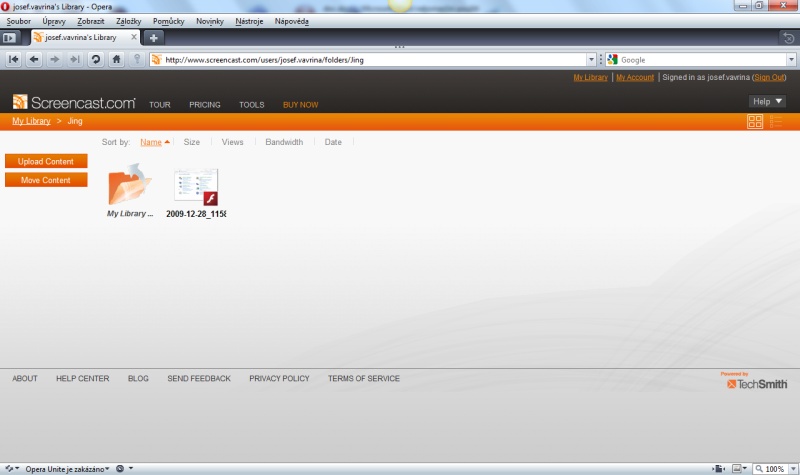This screenshot has height=475, width=800.
Task: Open the closed tabs trash icon
Action: [788, 38]
